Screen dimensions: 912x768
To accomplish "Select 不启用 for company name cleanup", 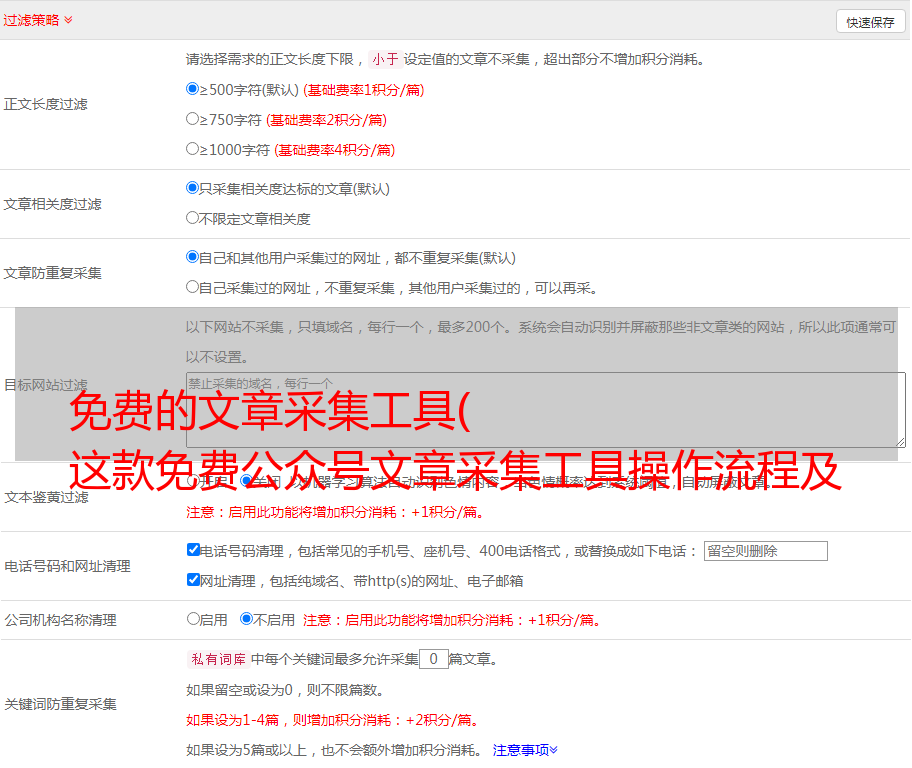I will [247, 619].
